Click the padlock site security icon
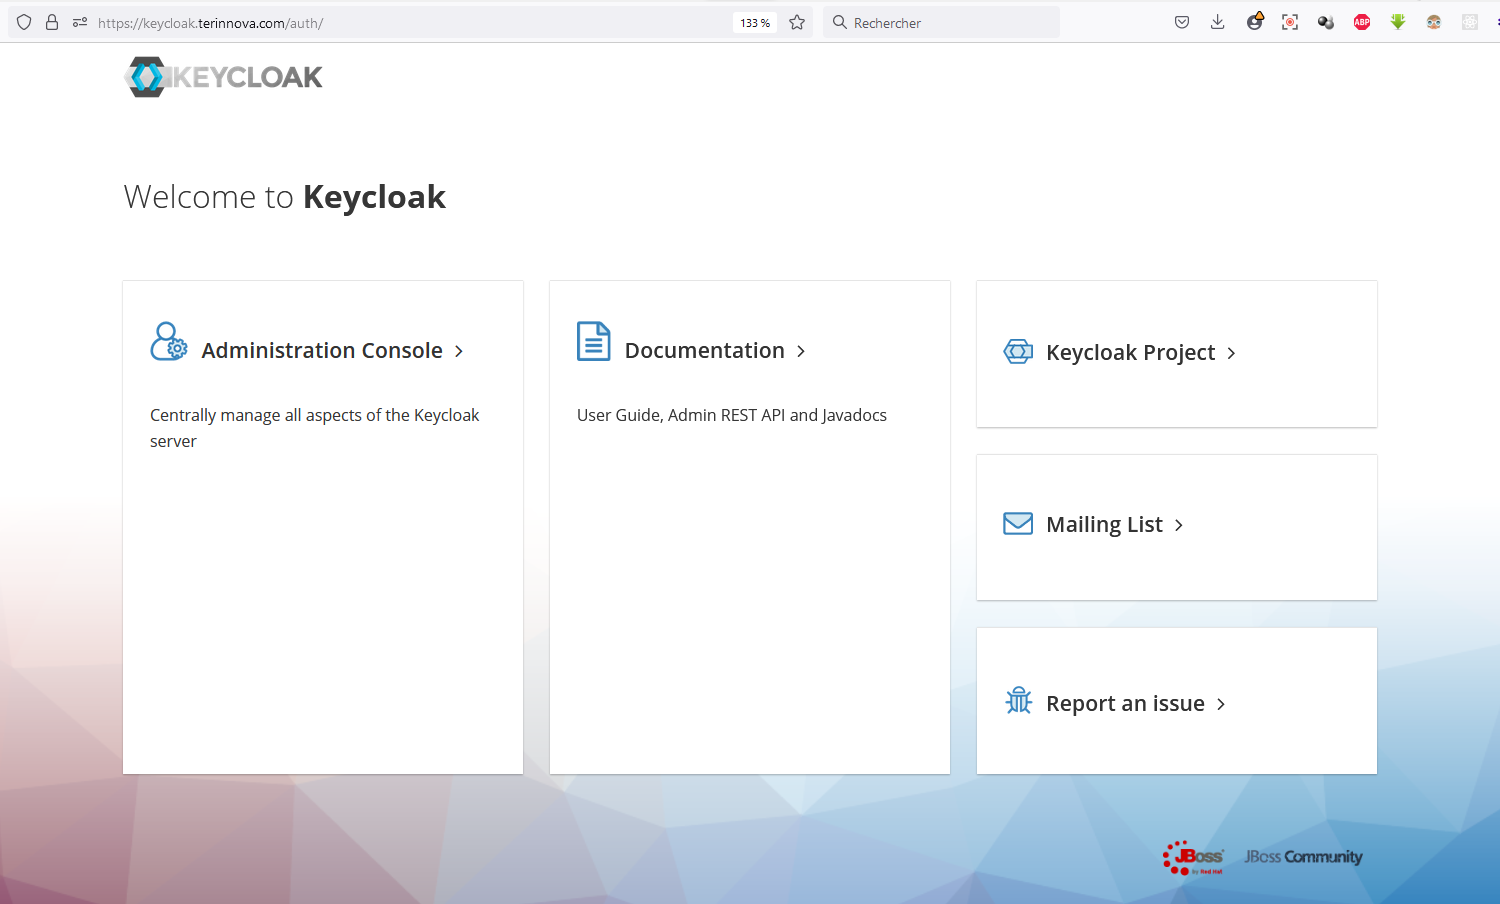The image size is (1500, 904). pos(52,22)
